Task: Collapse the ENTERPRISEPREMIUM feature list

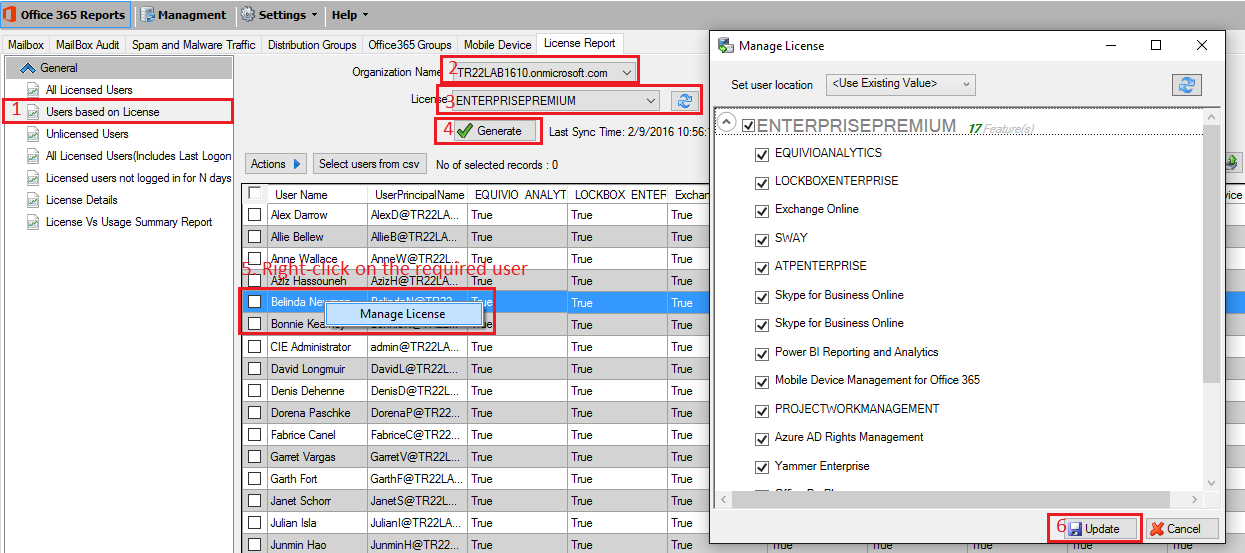Action: [x=728, y=124]
